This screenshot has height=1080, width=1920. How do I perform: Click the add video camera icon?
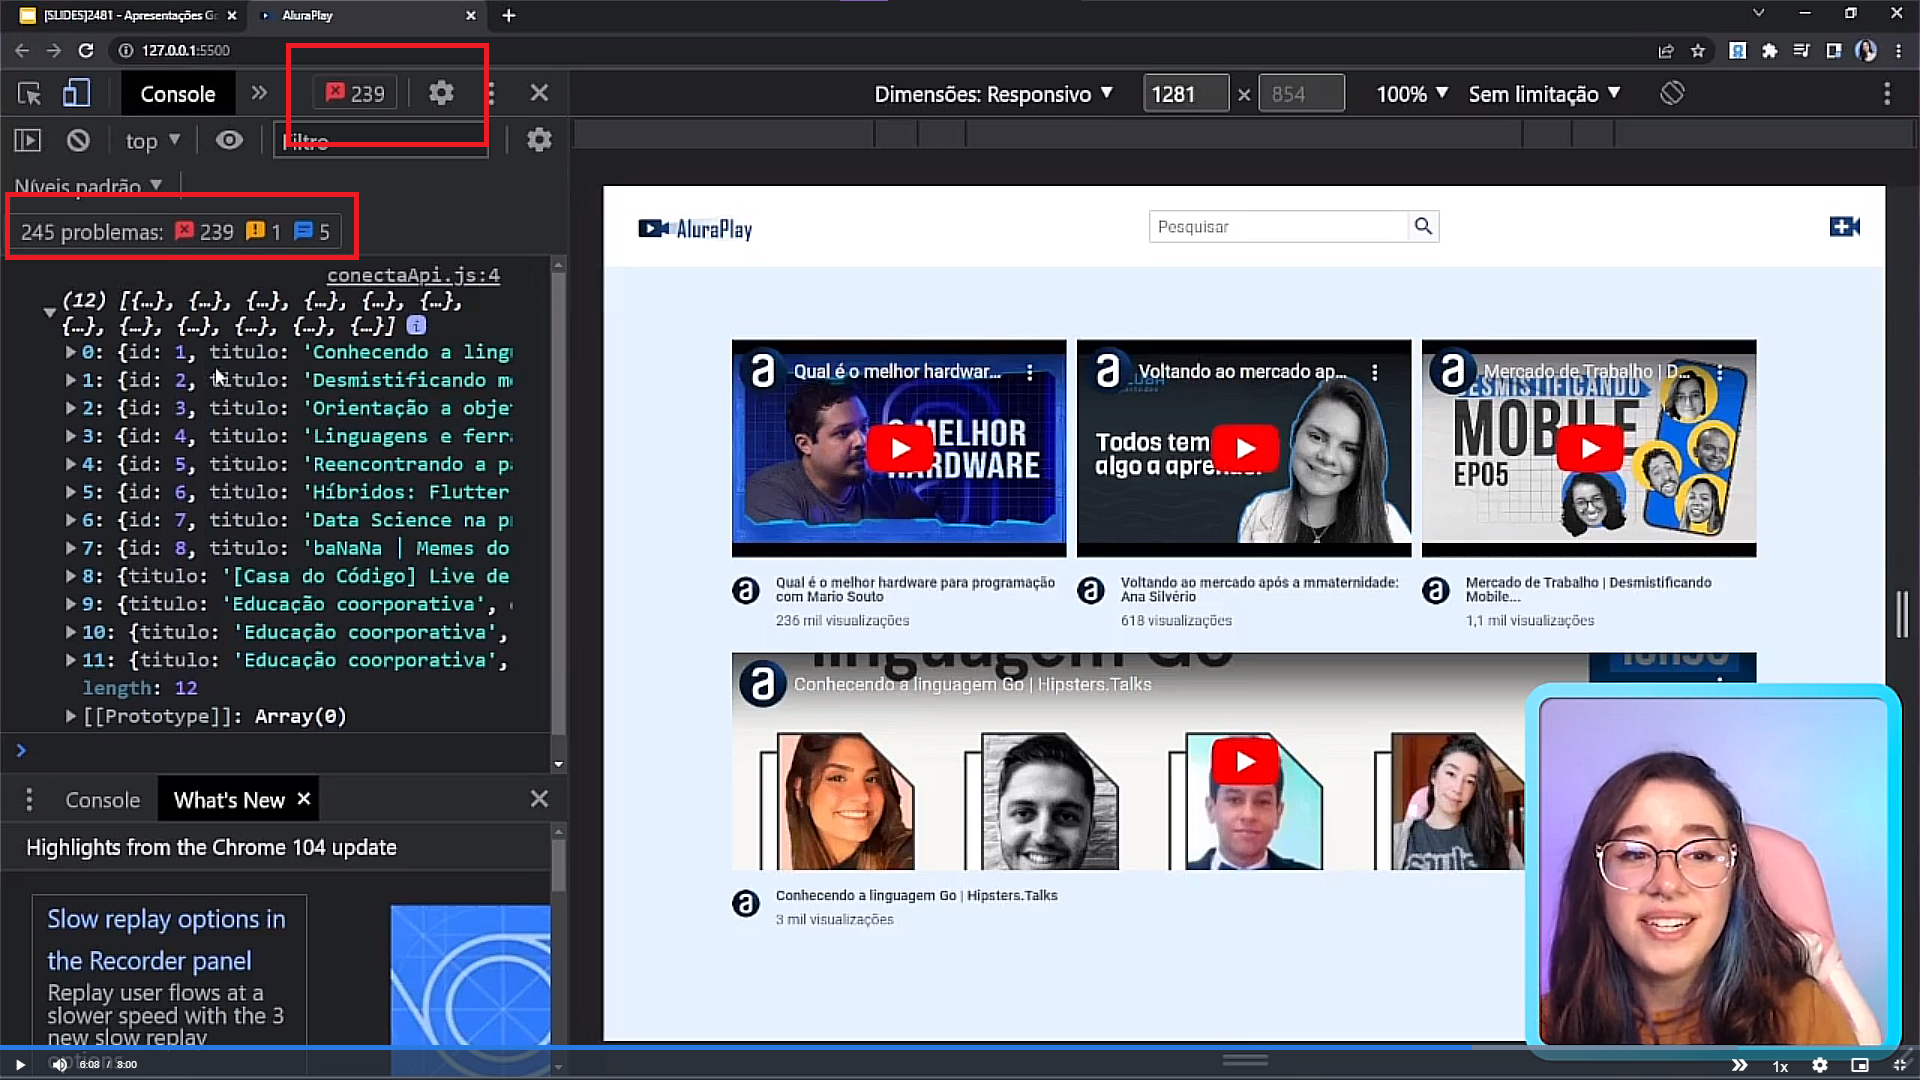pos(1844,227)
